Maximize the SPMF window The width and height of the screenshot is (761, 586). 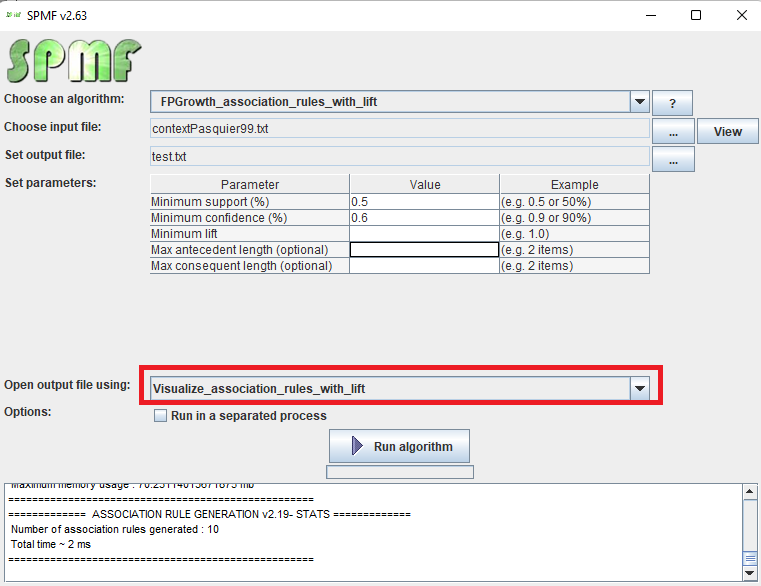(696, 15)
